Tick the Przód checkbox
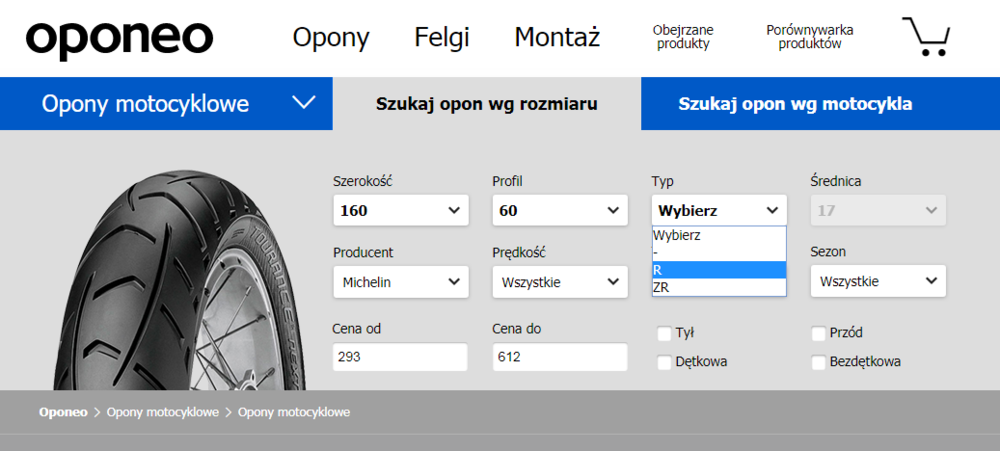The height and width of the screenshot is (451, 1000). coord(819,334)
